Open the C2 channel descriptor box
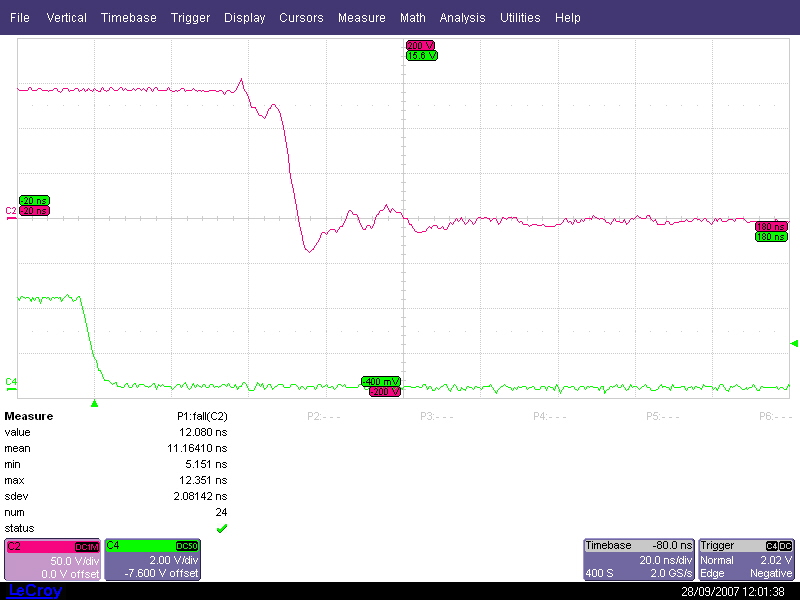Image resolution: width=800 pixels, height=600 pixels. tap(53, 560)
